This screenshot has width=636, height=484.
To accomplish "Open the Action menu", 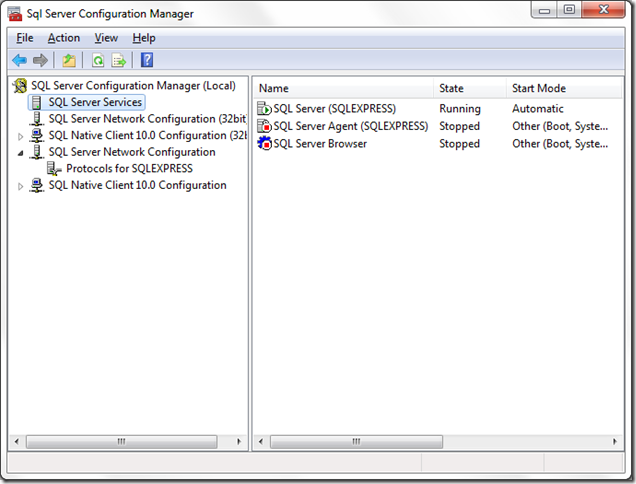I will pos(64,38).
